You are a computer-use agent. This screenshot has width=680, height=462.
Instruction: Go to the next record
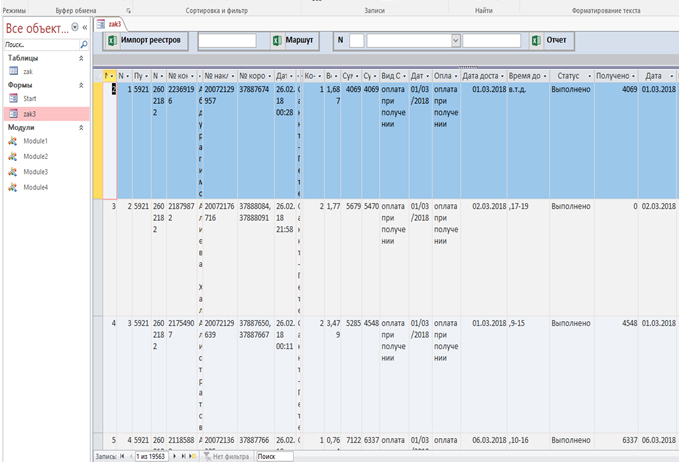click(174, 456)
